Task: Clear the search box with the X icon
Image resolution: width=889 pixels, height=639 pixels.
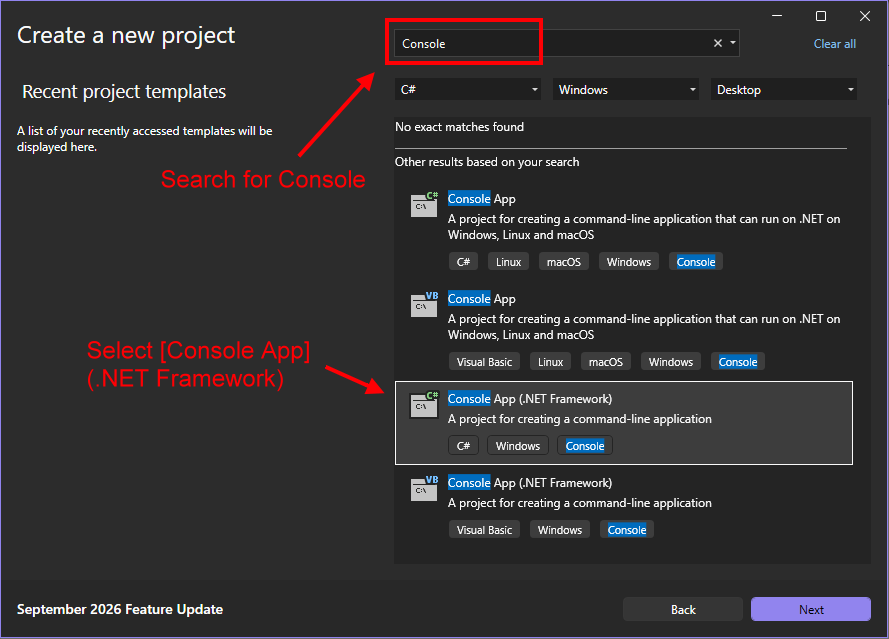Action: tap(718, 43)
